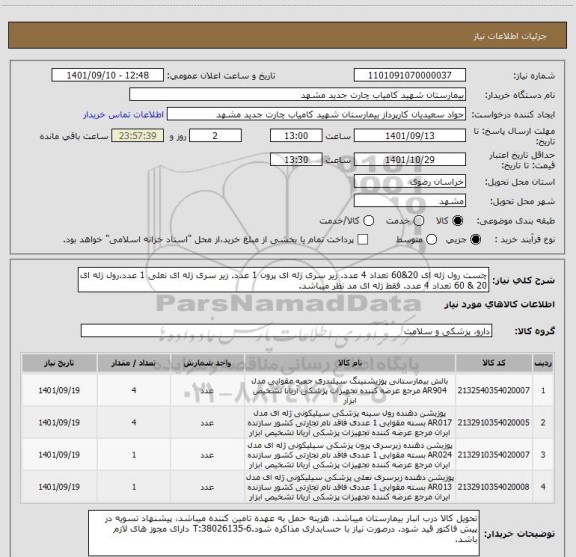The height and width of the screenshot is (557, 576).
Task: Click the buyer notes text area
Action: pos(284,533)
